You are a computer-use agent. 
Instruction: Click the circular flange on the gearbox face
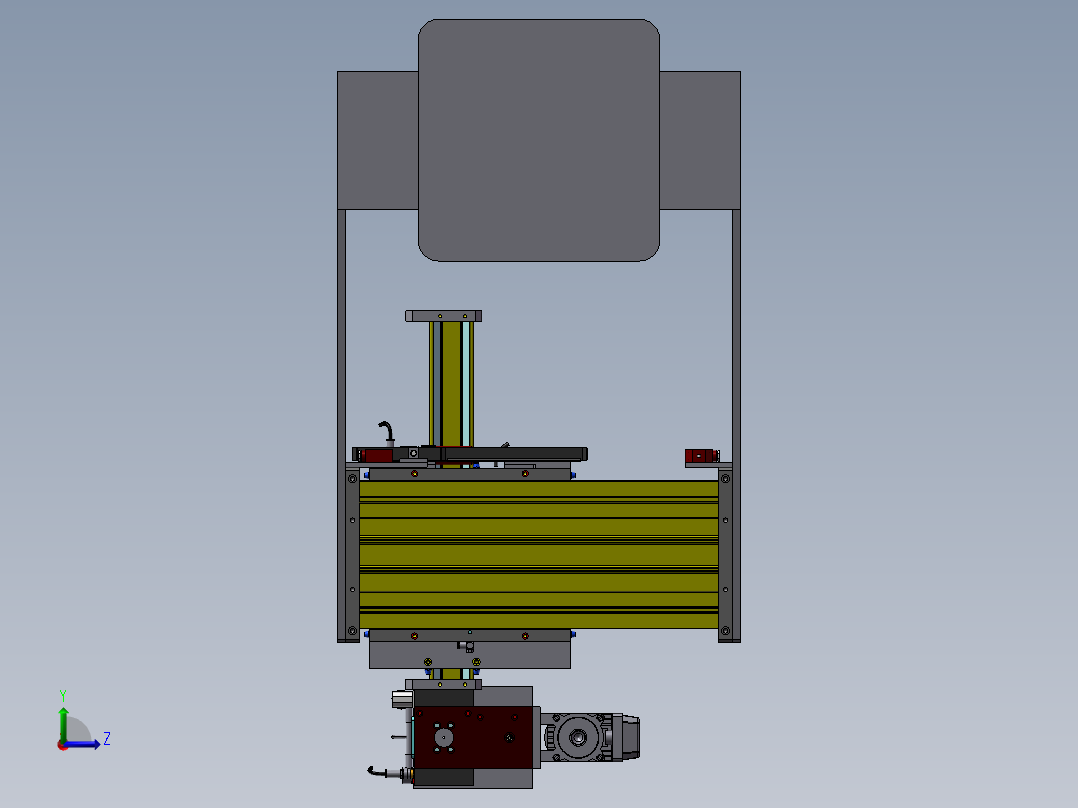[x=443, y=738]
